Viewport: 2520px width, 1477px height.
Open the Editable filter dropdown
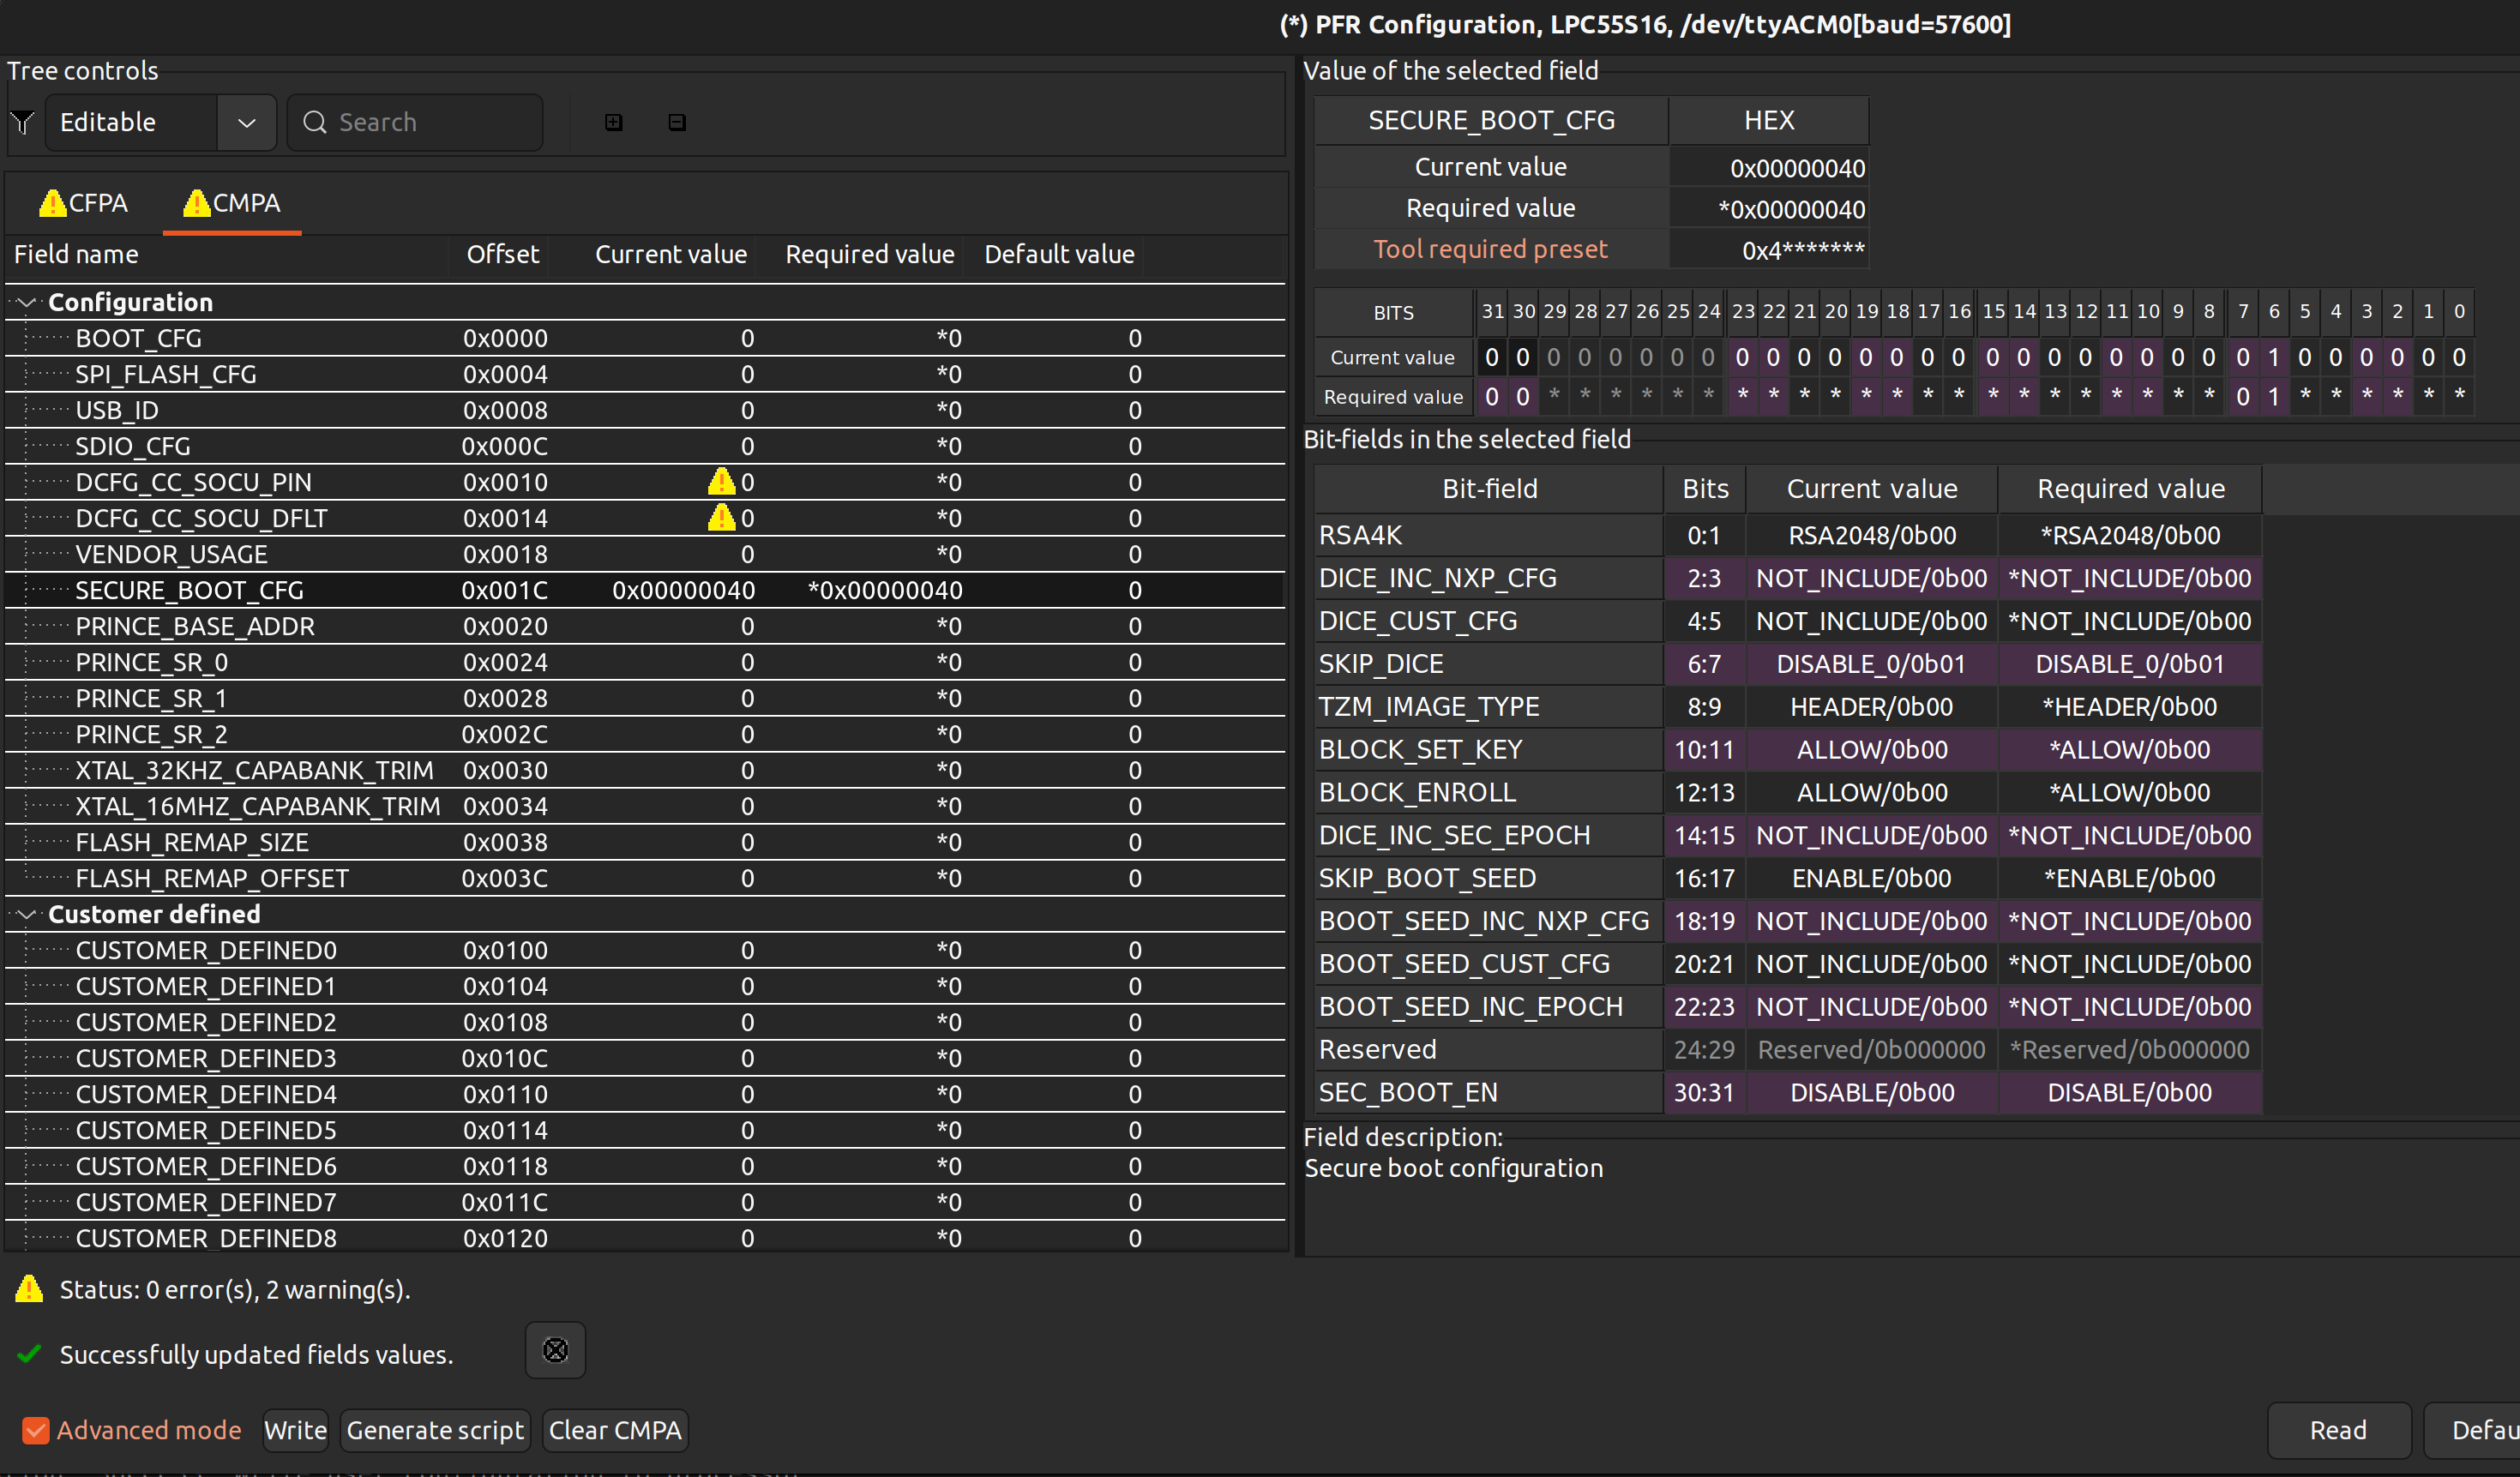click(x=246, y=122)
